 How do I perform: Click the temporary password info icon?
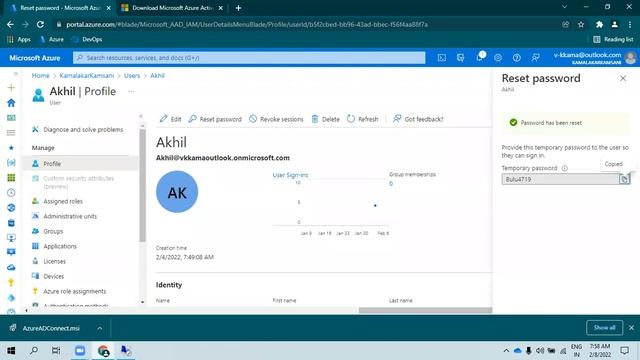(x=564, y=168)
